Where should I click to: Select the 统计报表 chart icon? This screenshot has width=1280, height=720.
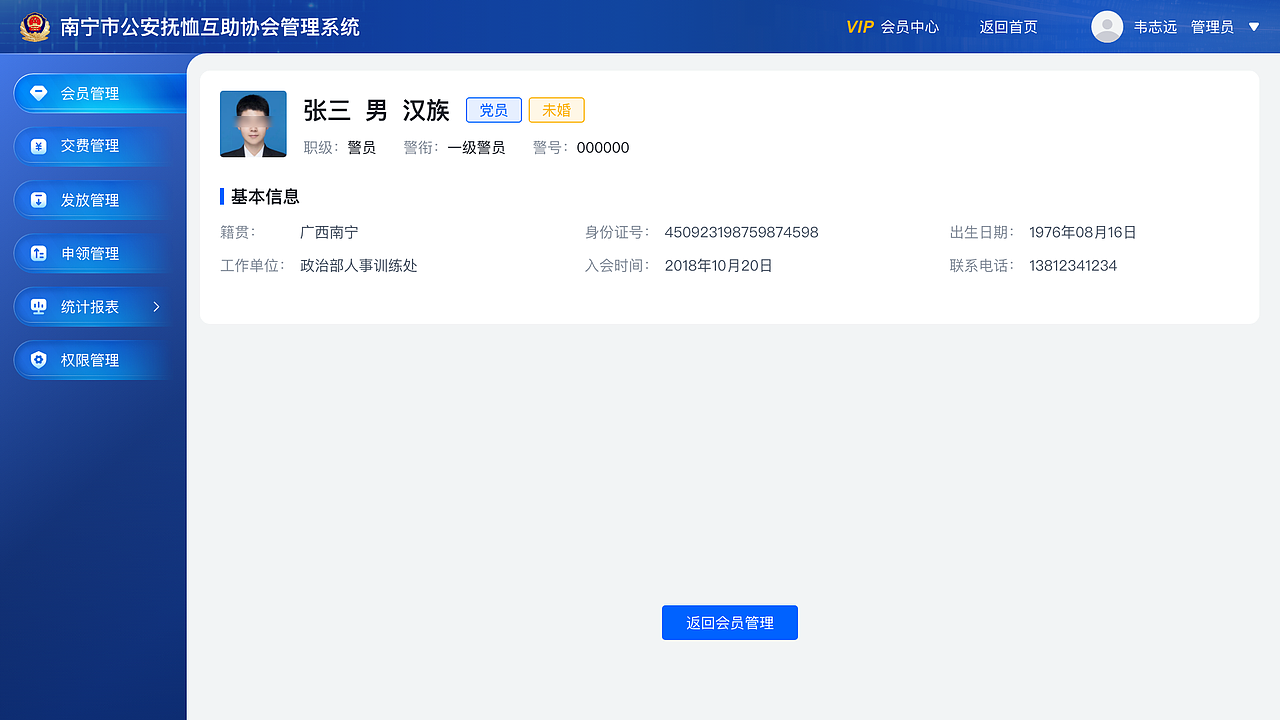pos(38,306)
